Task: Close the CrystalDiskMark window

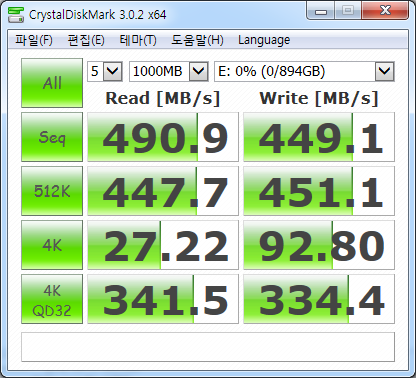Action: [386, 11]
